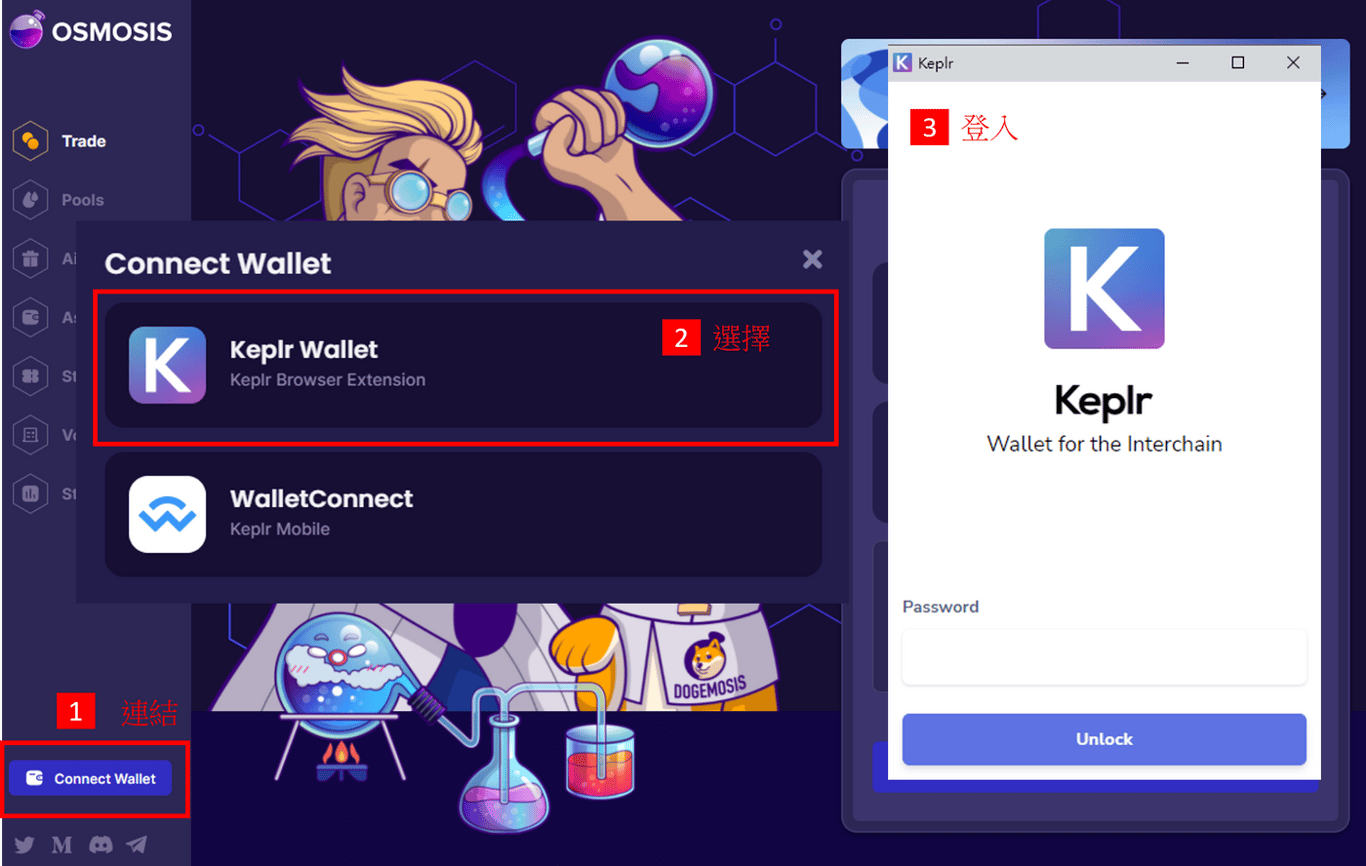Select the Keplr Wallet K icon
The width and height of the screenshot is (1366, 866).
[167, 365]
